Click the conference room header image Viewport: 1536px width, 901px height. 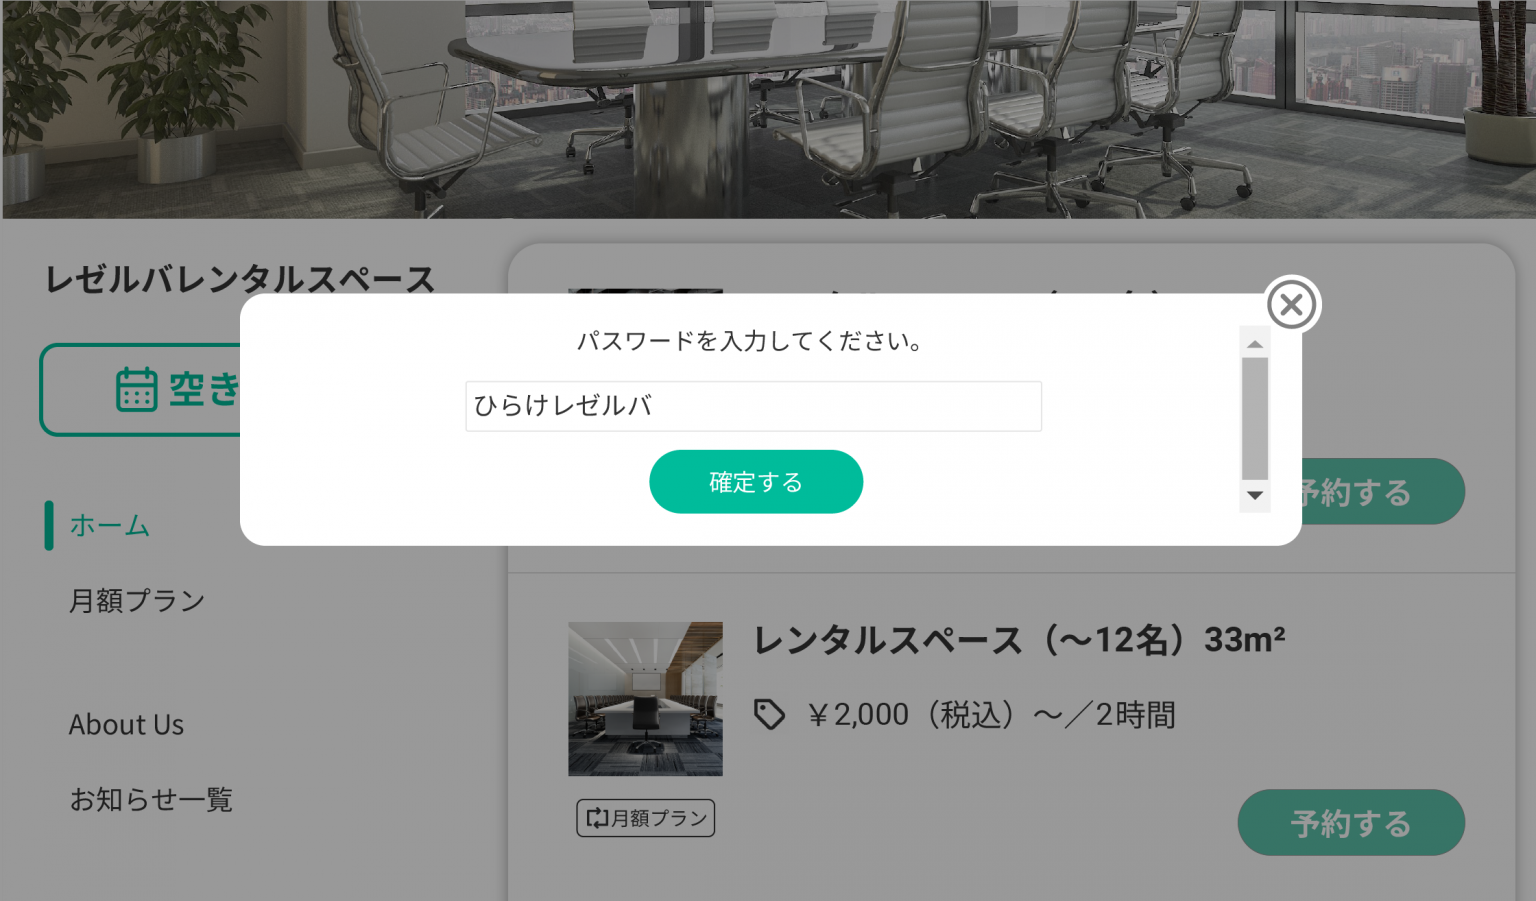(768, 109)
